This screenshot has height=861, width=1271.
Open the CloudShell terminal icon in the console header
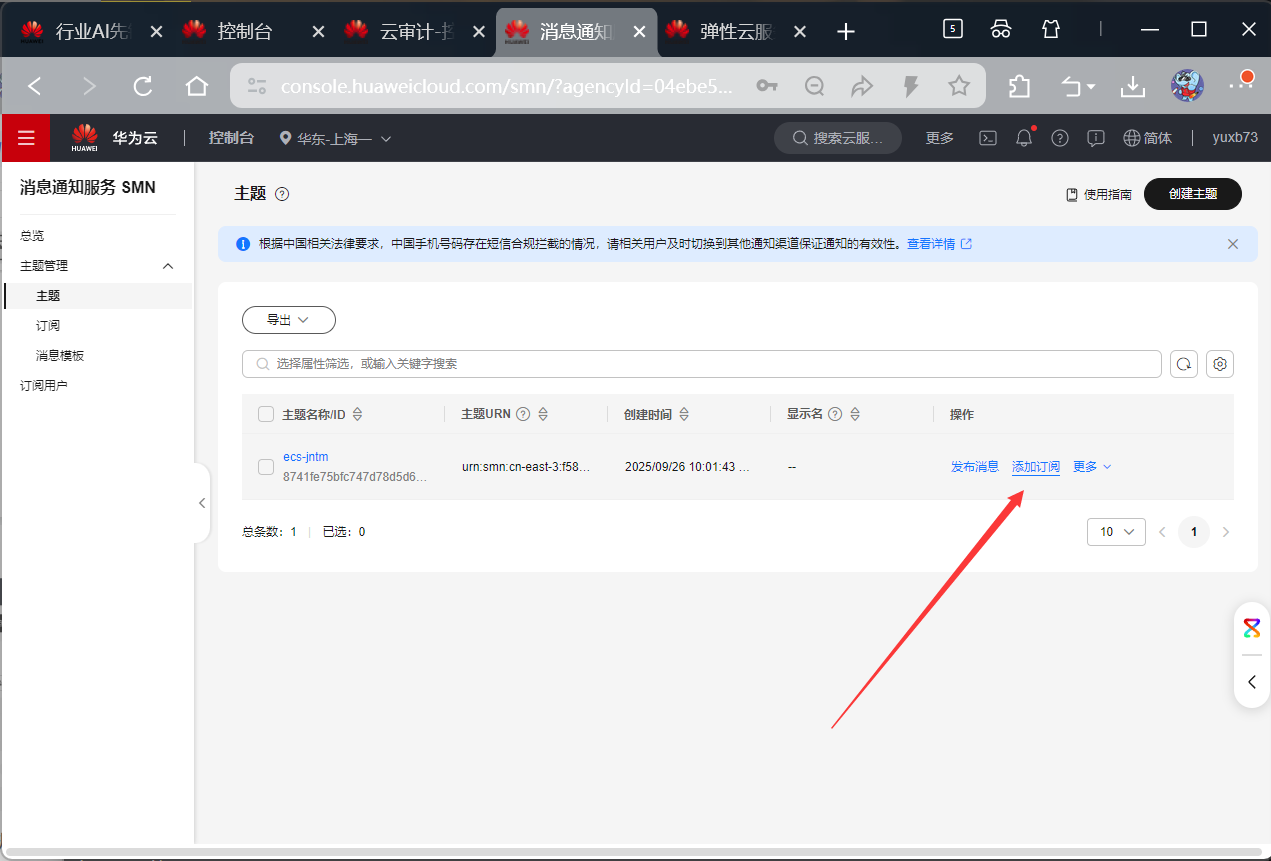point(987,138)
